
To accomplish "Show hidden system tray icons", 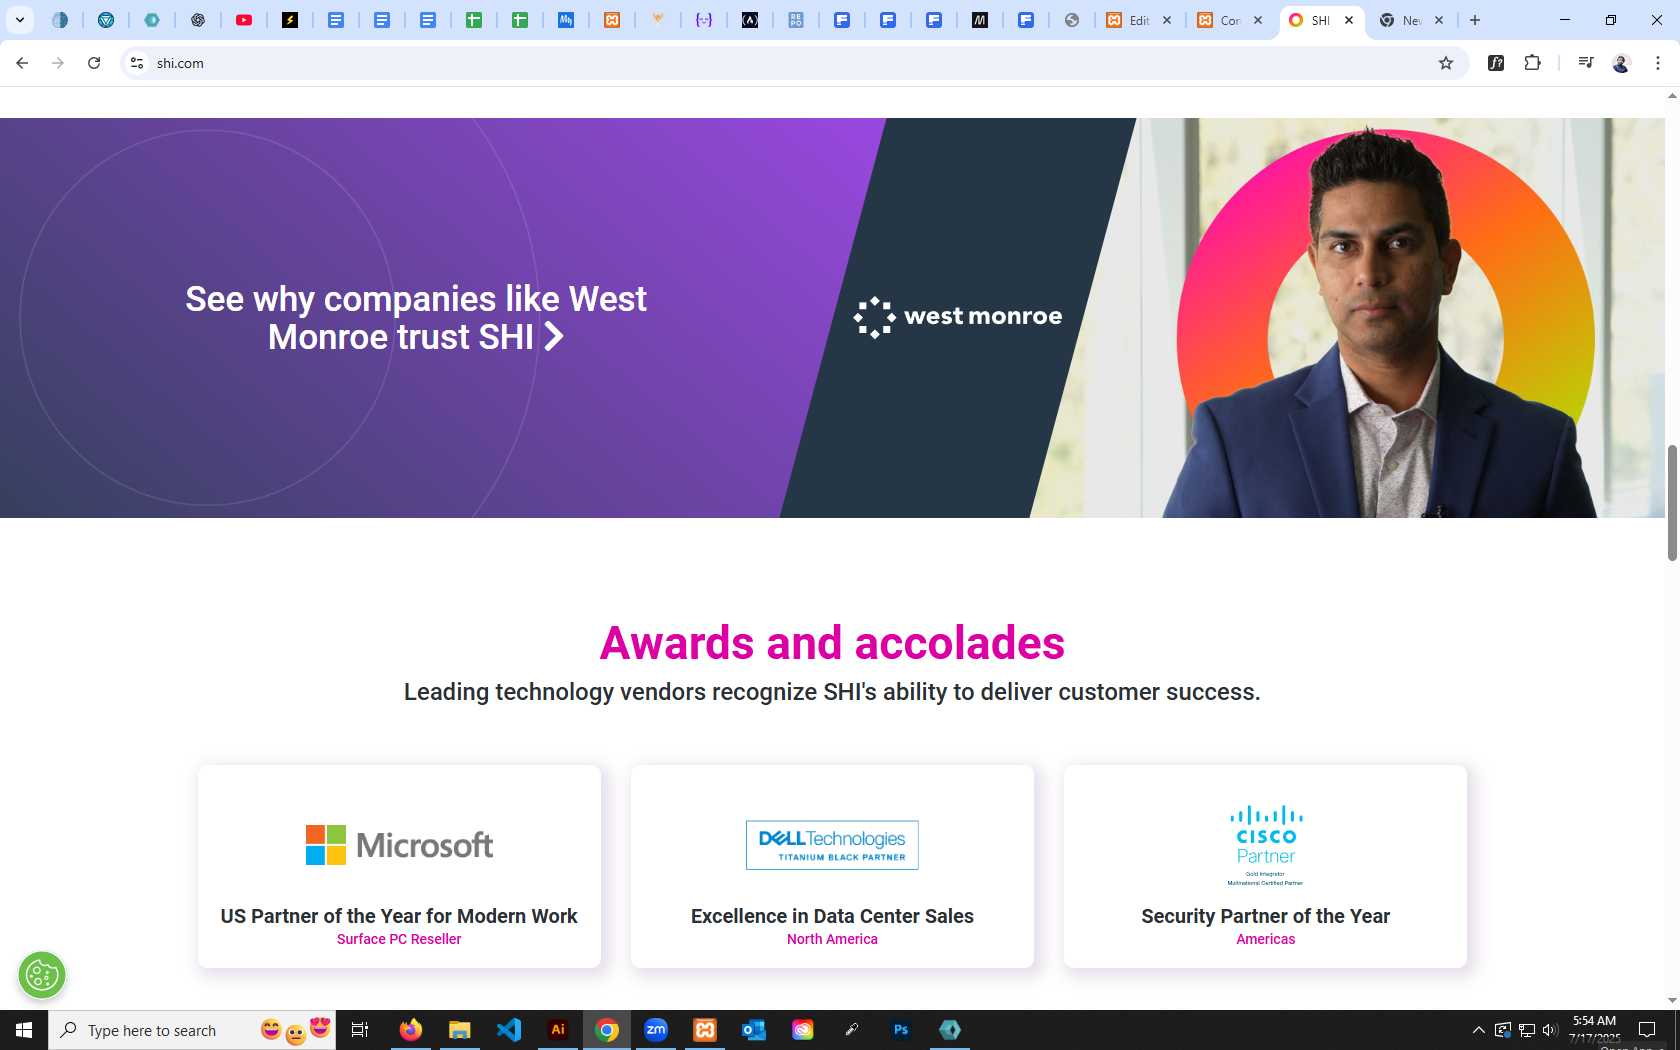I will coord(1478,1030).
